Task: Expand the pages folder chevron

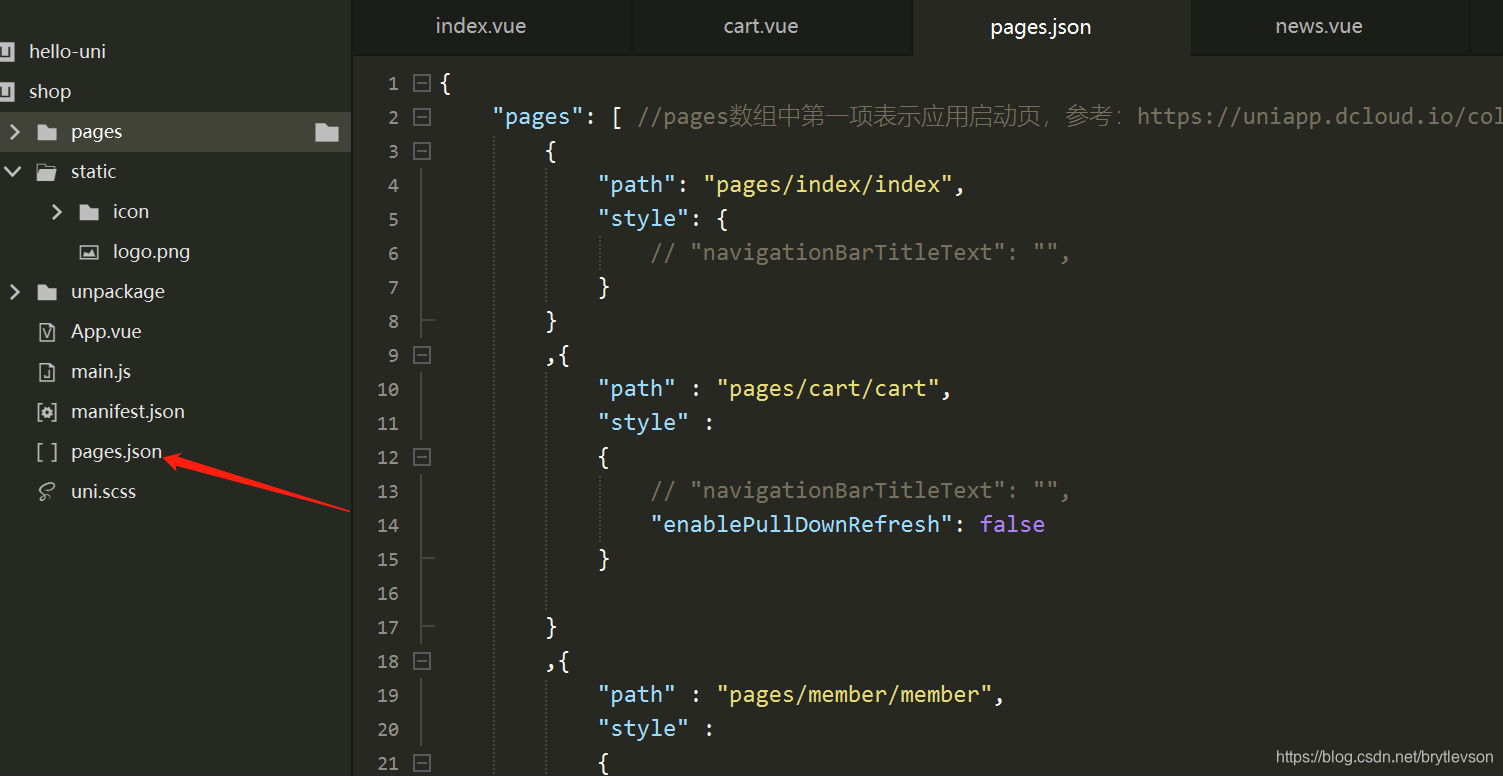Action: (x=14, y=132)
